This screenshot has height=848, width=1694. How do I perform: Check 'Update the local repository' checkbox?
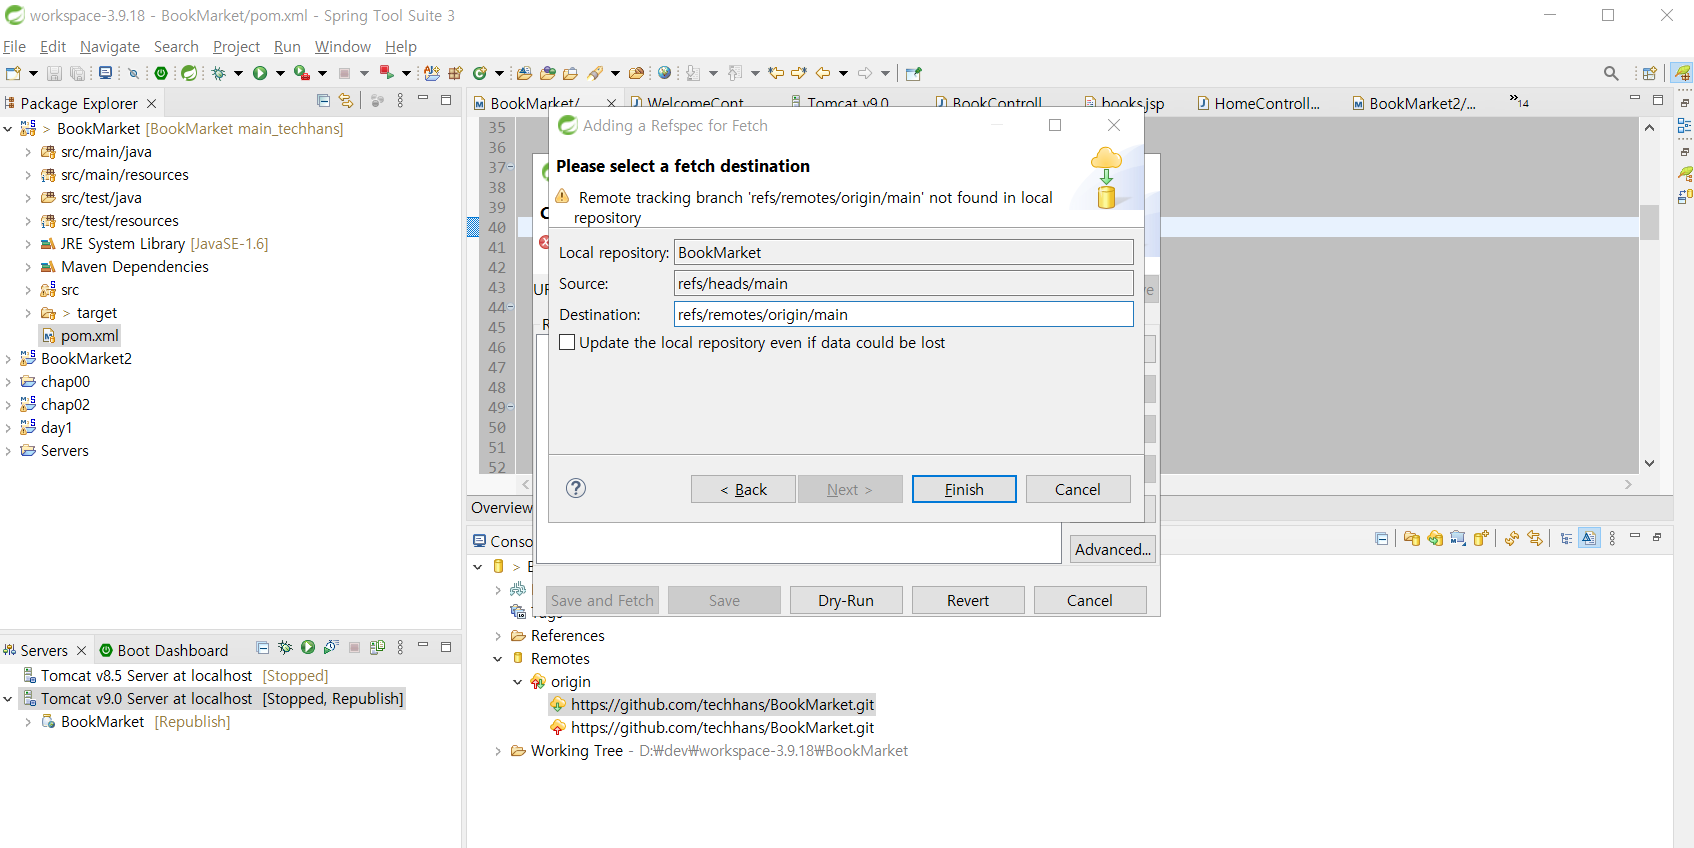pos(567,342)
